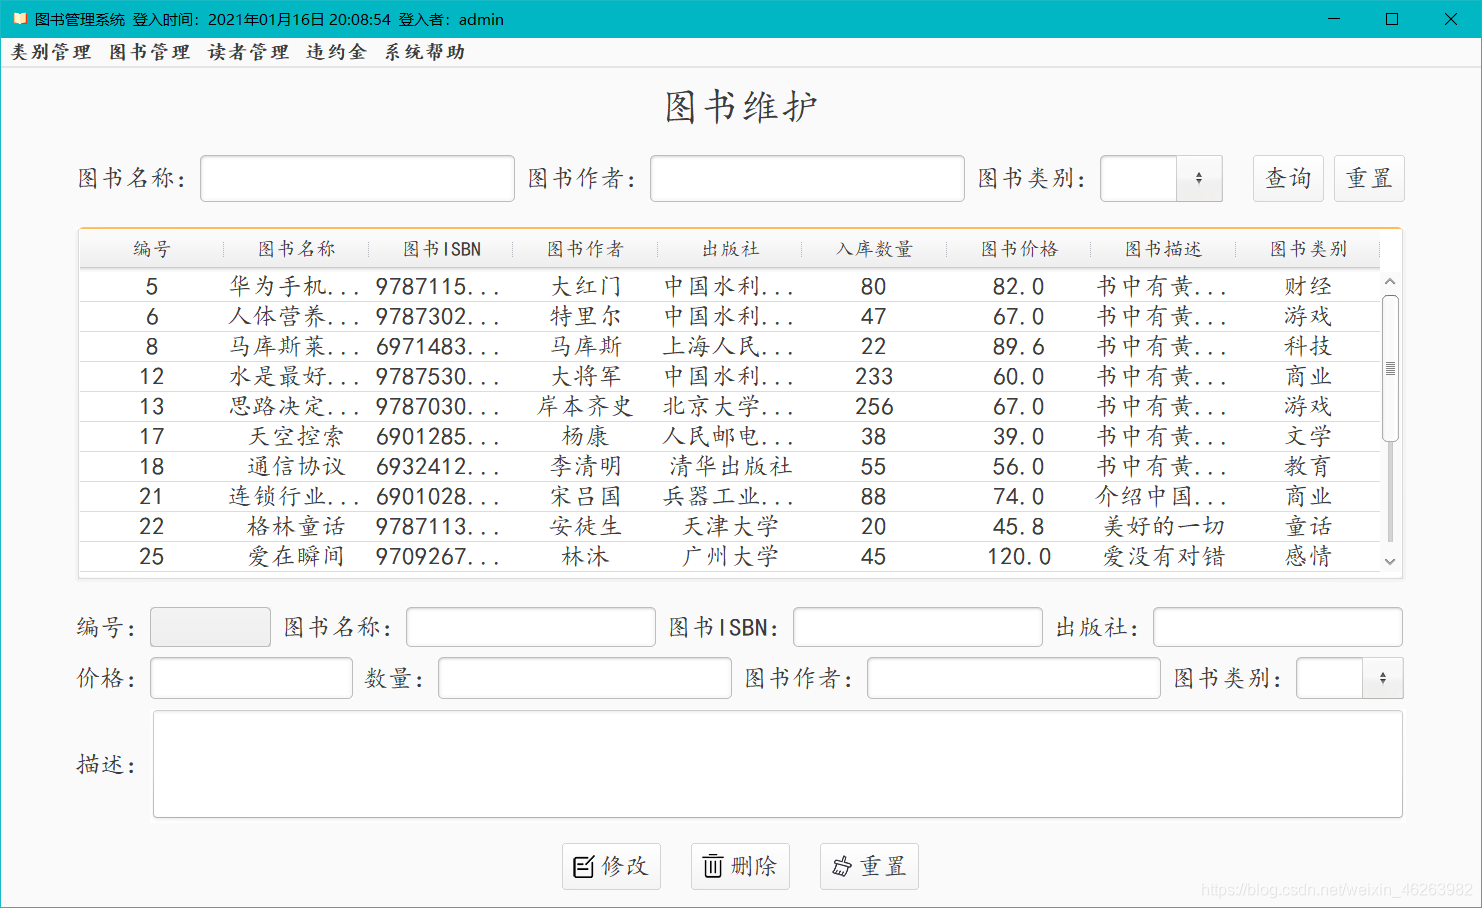Click category cell 财经
Viewport: 1482px width, 908px height.
[x=1308, y=287]
